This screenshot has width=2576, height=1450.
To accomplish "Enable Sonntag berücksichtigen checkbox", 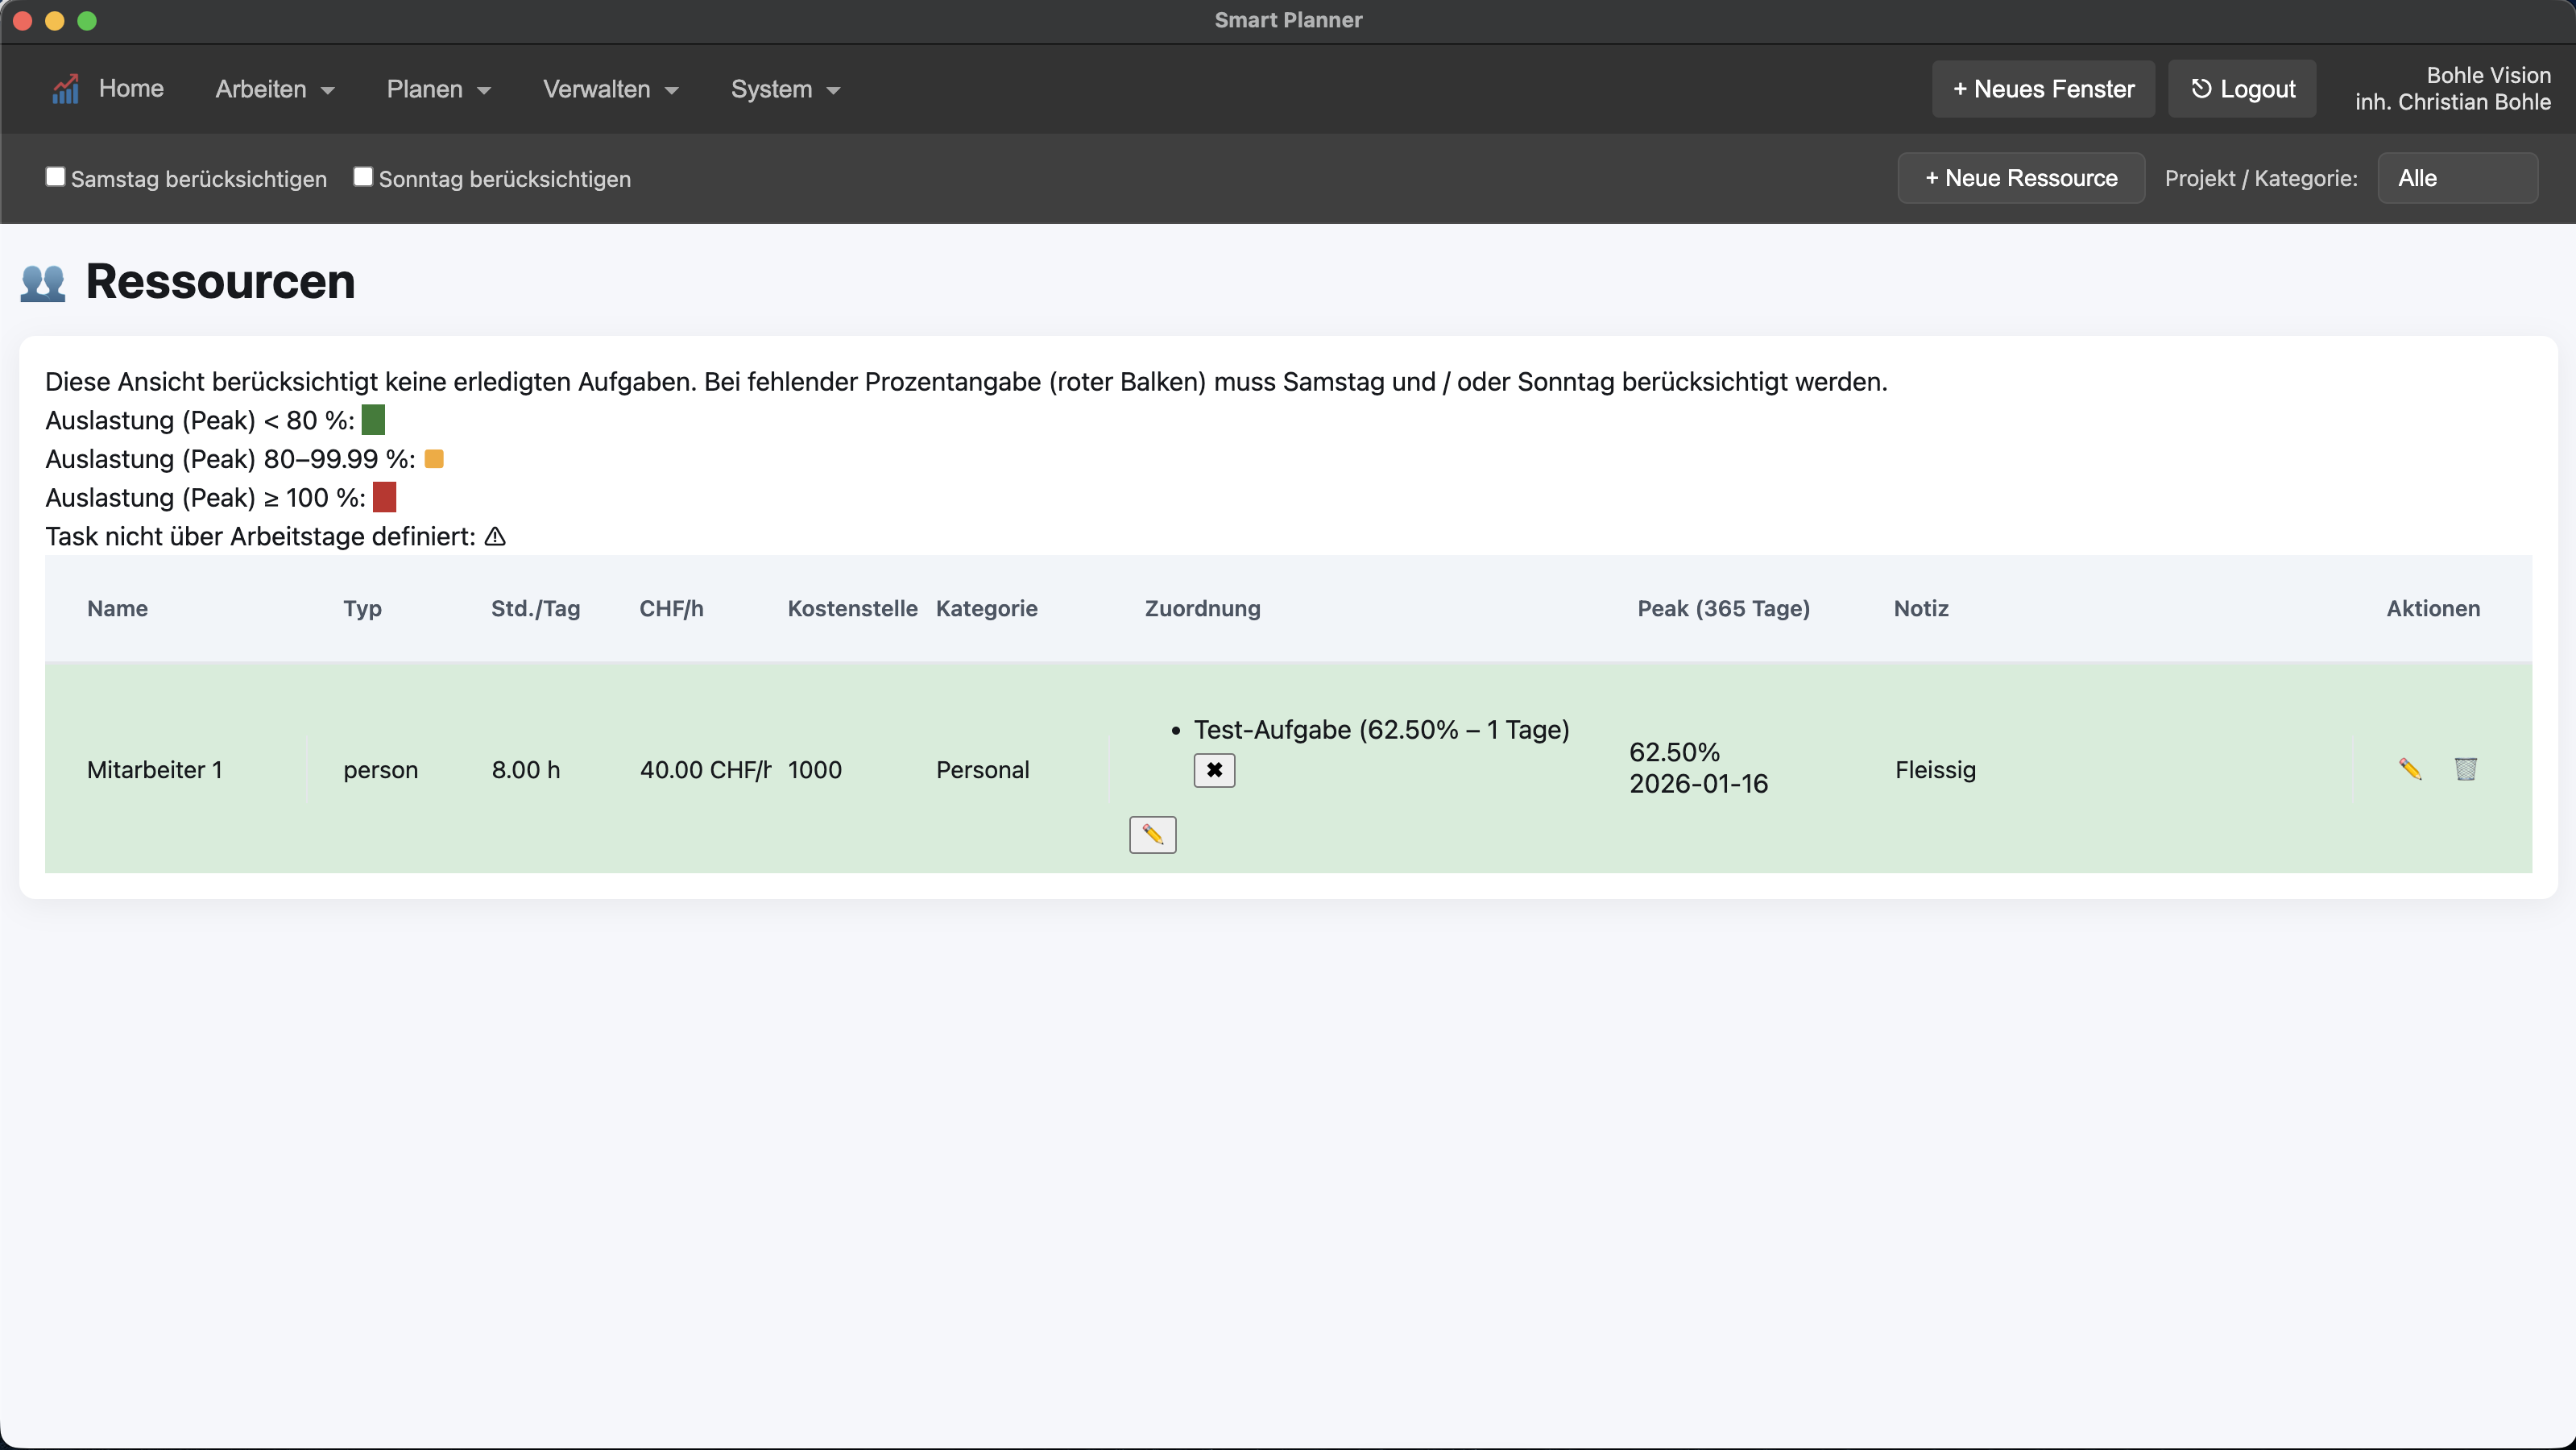I will pyautogui.click(x=363, y=177).
